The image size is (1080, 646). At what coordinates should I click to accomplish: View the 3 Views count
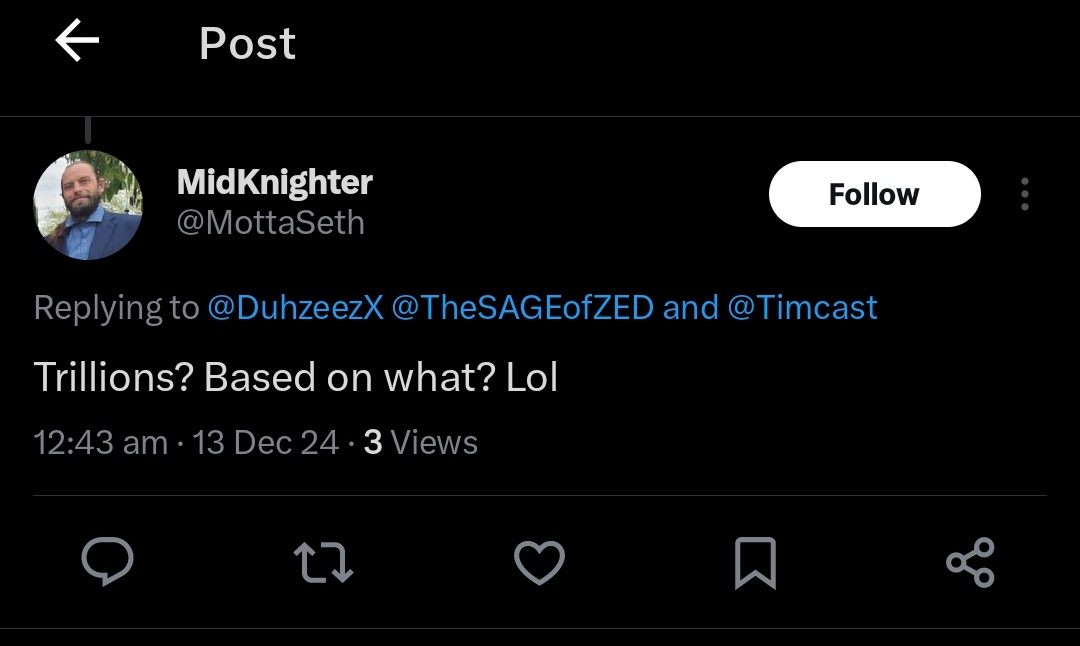click(420, 442)
